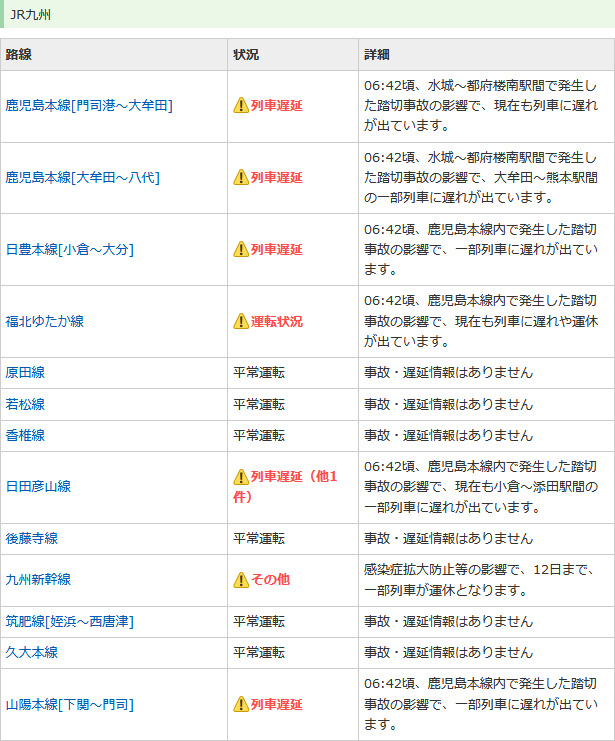Screen dimensions: 615x741
Task: Open the 日豊本線[小倉～大分] line link
Action: pos(69,250)
